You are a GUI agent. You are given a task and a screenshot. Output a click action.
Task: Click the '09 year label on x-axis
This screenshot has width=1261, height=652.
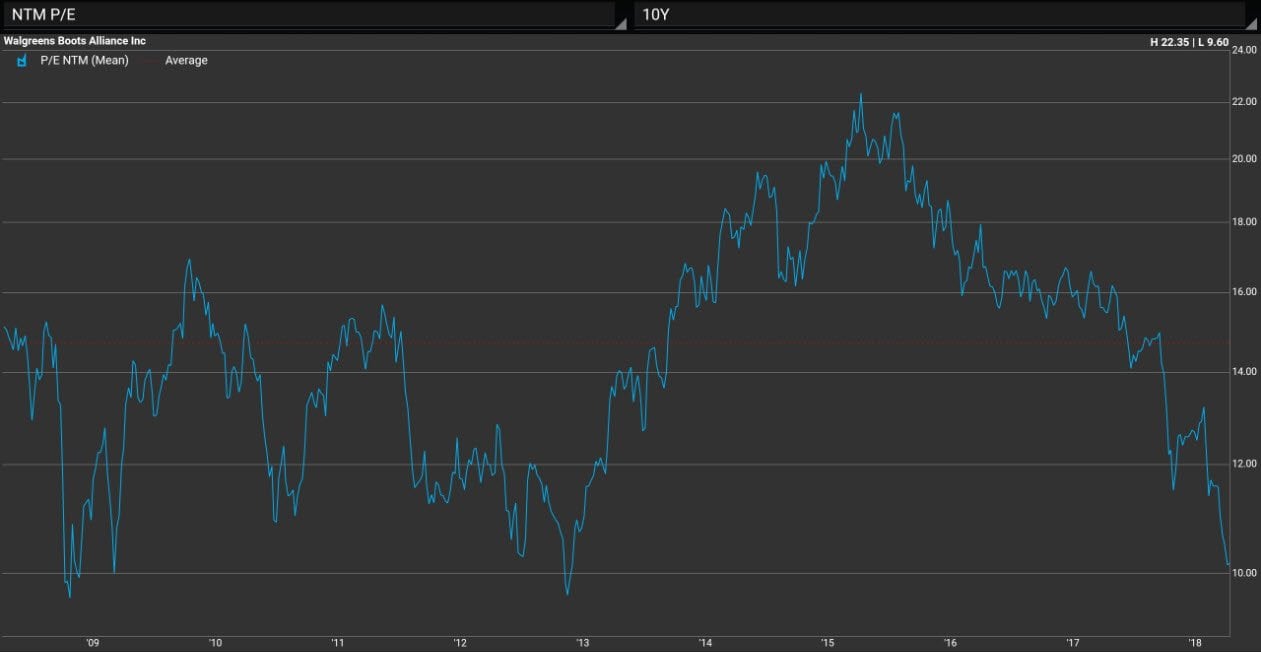pos(92,643)
